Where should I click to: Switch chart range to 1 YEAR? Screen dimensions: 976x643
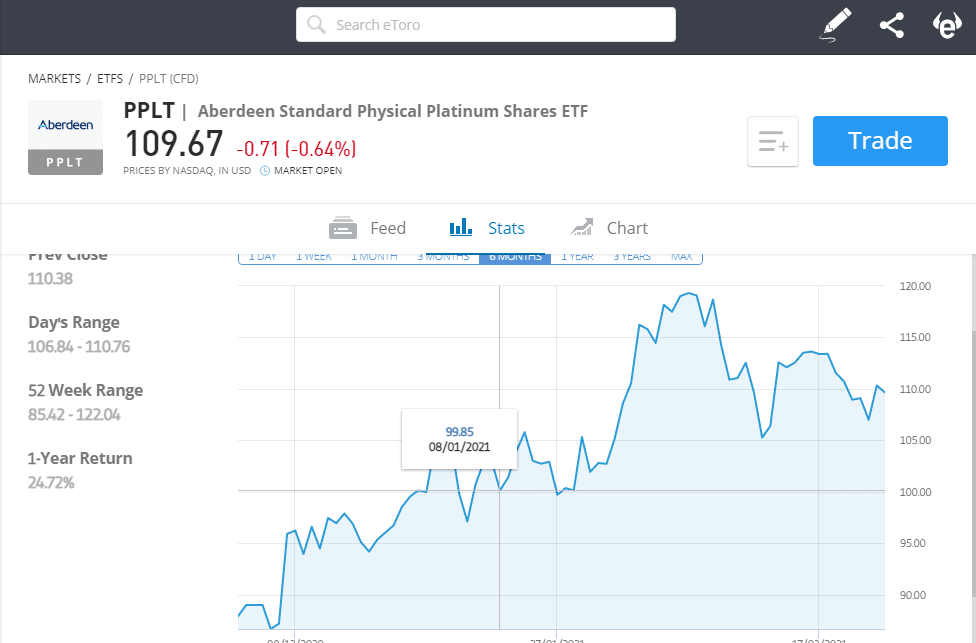(x=577, y=257)
